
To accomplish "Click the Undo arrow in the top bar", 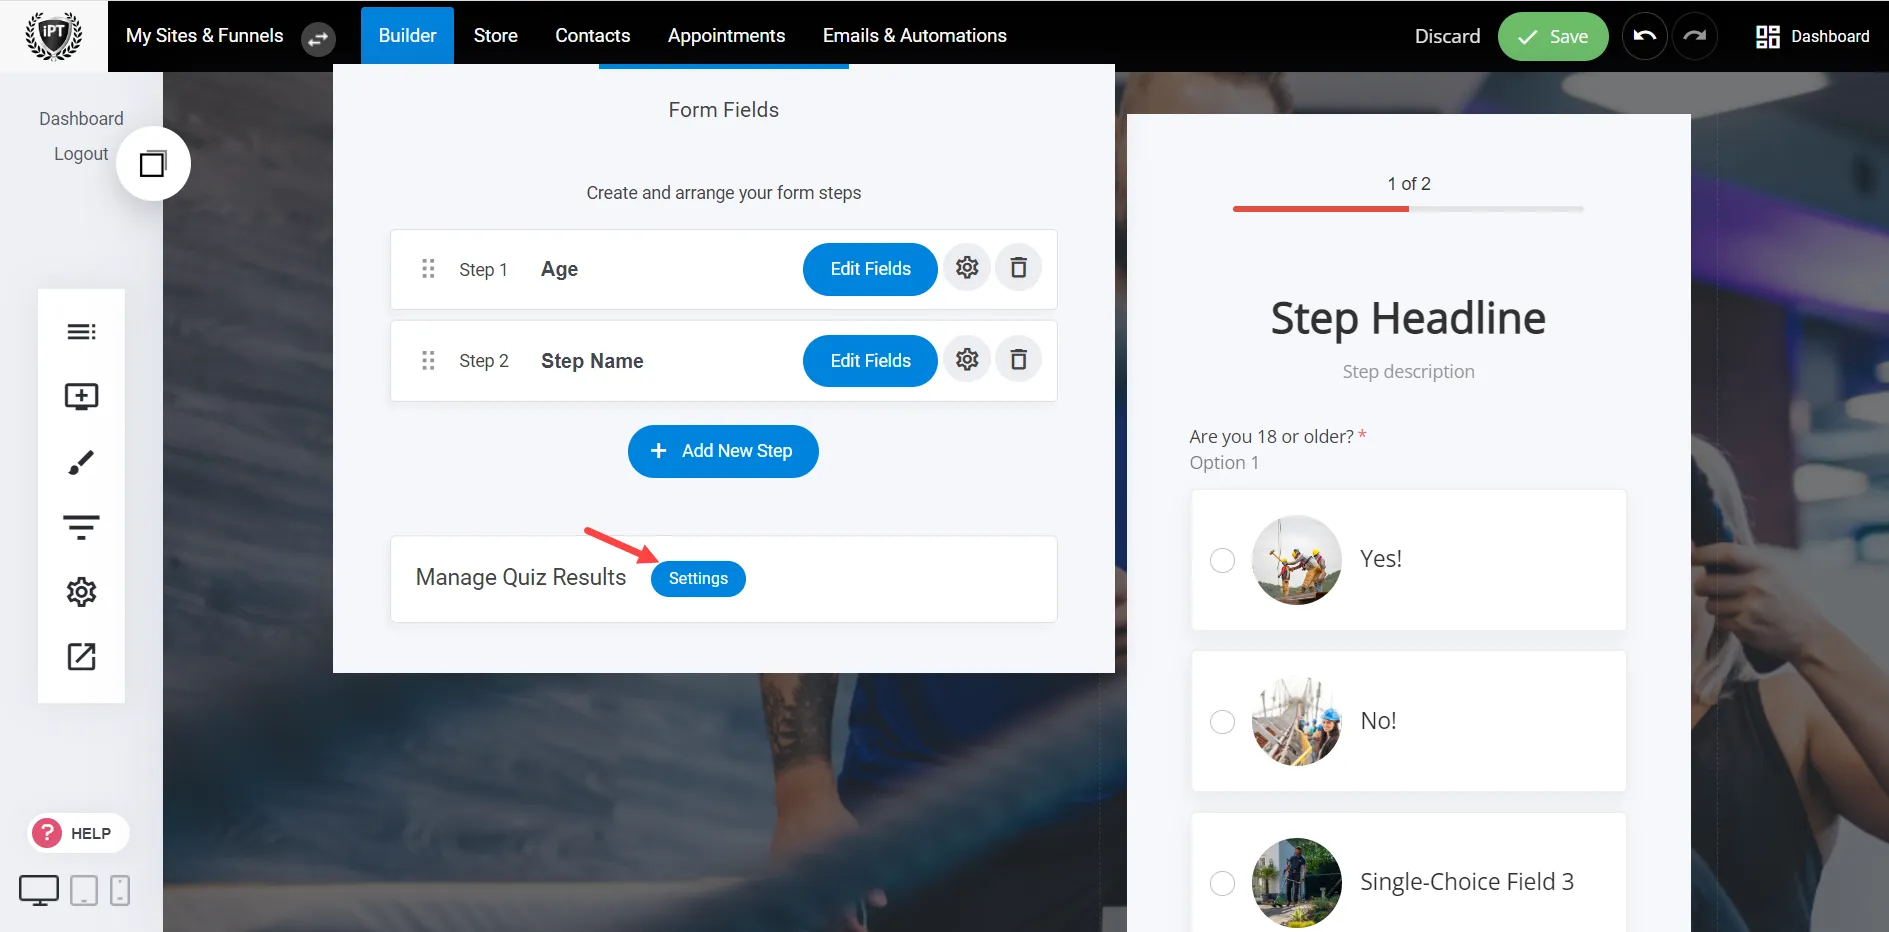I will click(x=1644, y=36).
